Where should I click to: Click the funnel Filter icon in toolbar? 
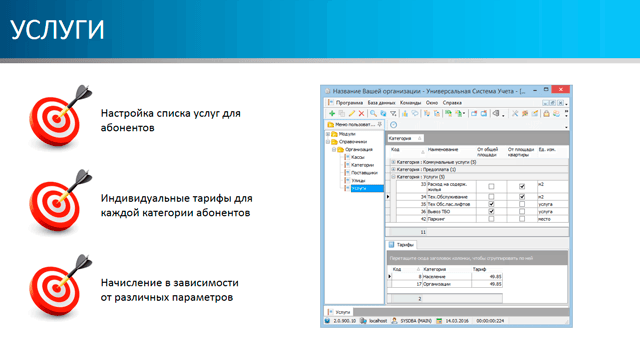click(x=393, y=113)
